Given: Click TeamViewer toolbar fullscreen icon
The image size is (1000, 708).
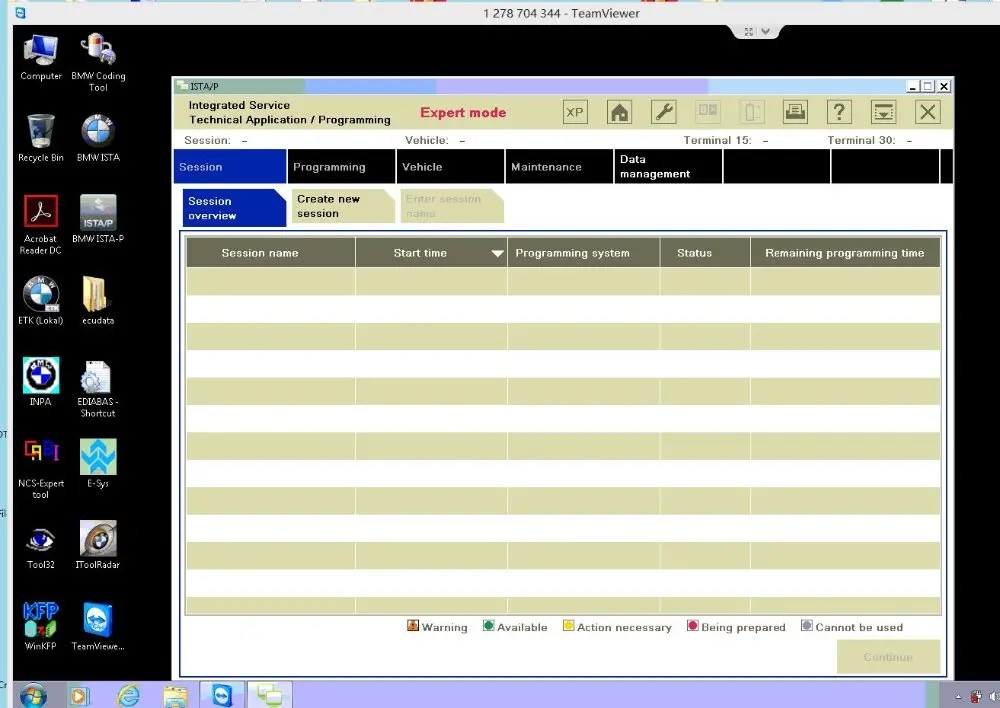Looking at the screenshot, I should [749, 31].
